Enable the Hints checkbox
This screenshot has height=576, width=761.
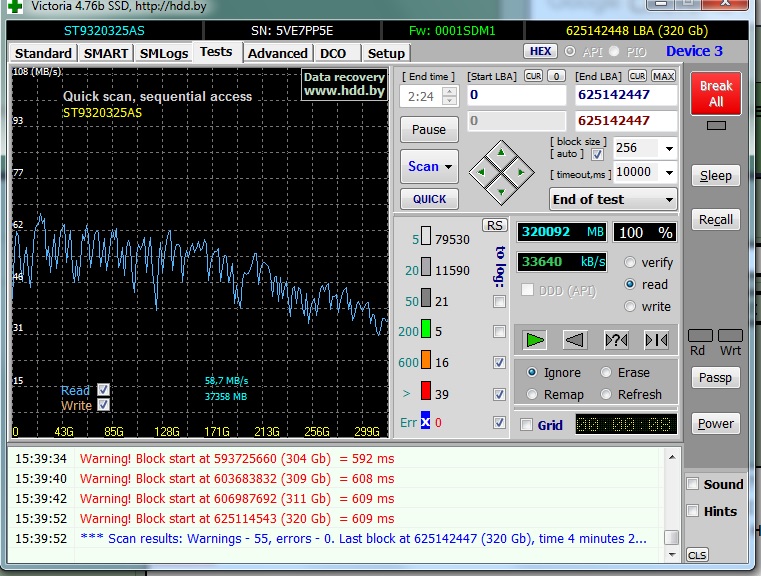pyautogui.click(x=693, y=510)
